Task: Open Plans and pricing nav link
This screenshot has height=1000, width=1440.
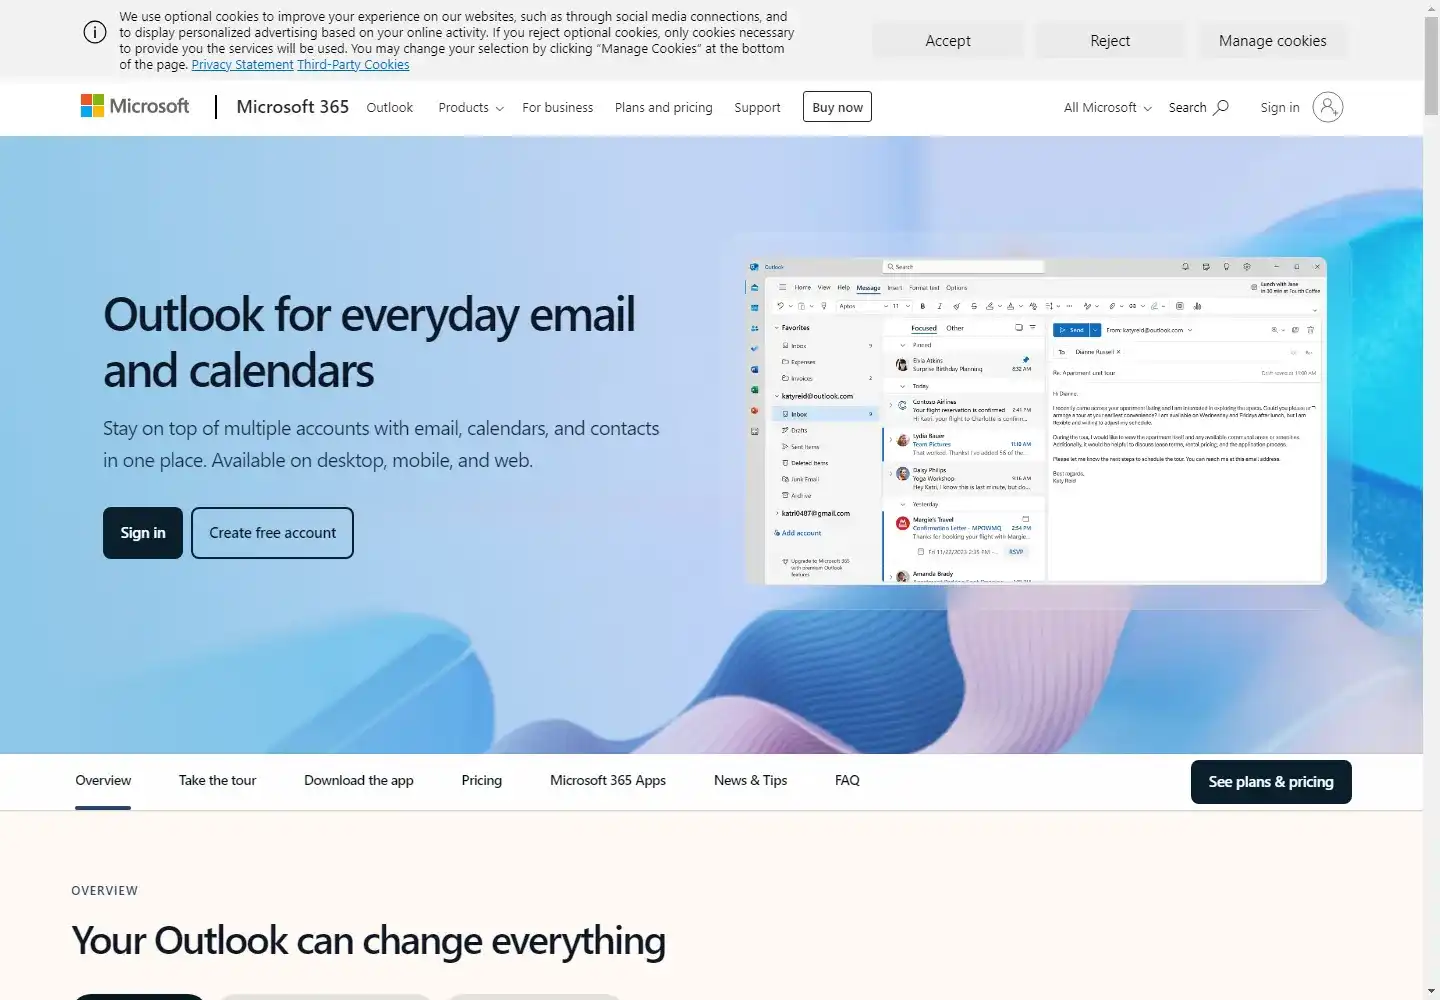Action: tap(664, 107)
